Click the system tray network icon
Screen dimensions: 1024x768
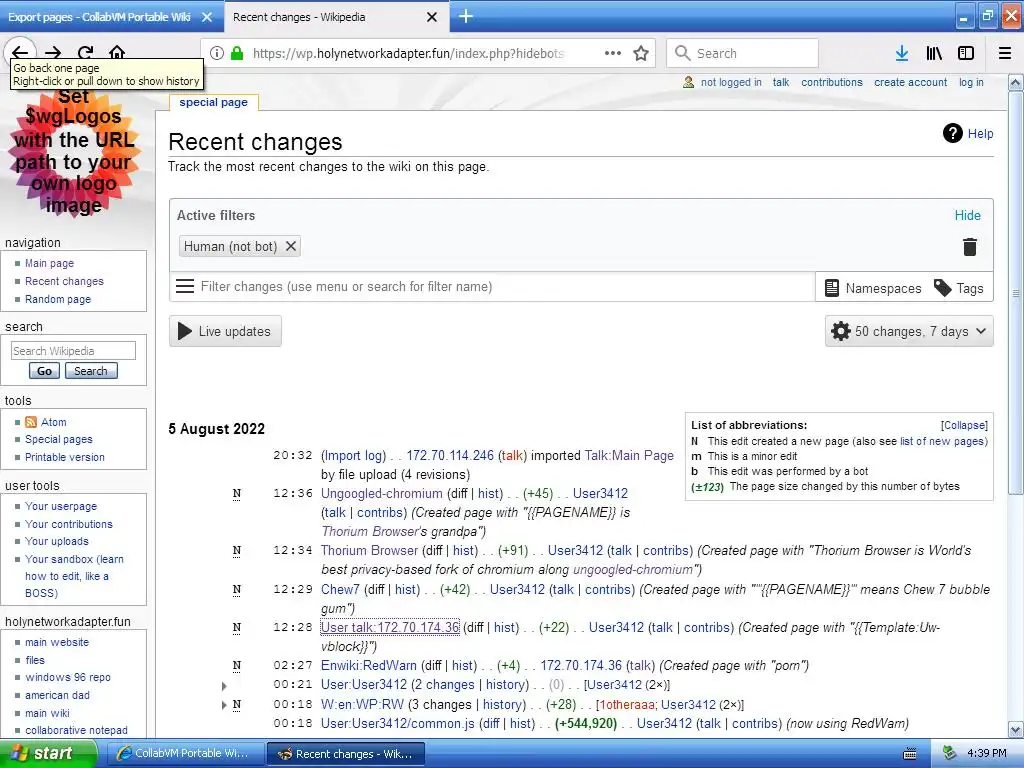950,754
